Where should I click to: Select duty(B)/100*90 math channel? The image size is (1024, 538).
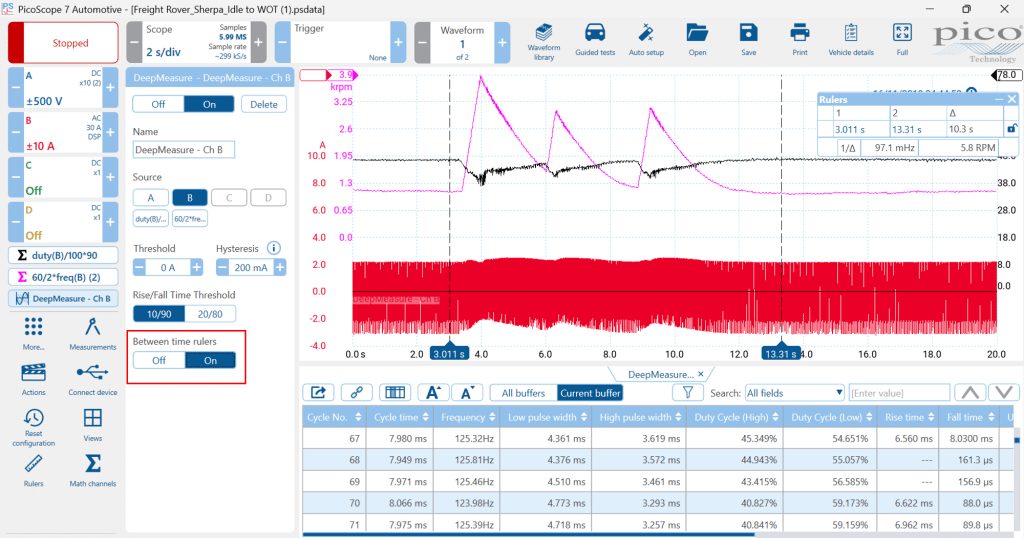pyautogui.click(x=63, y=255)
